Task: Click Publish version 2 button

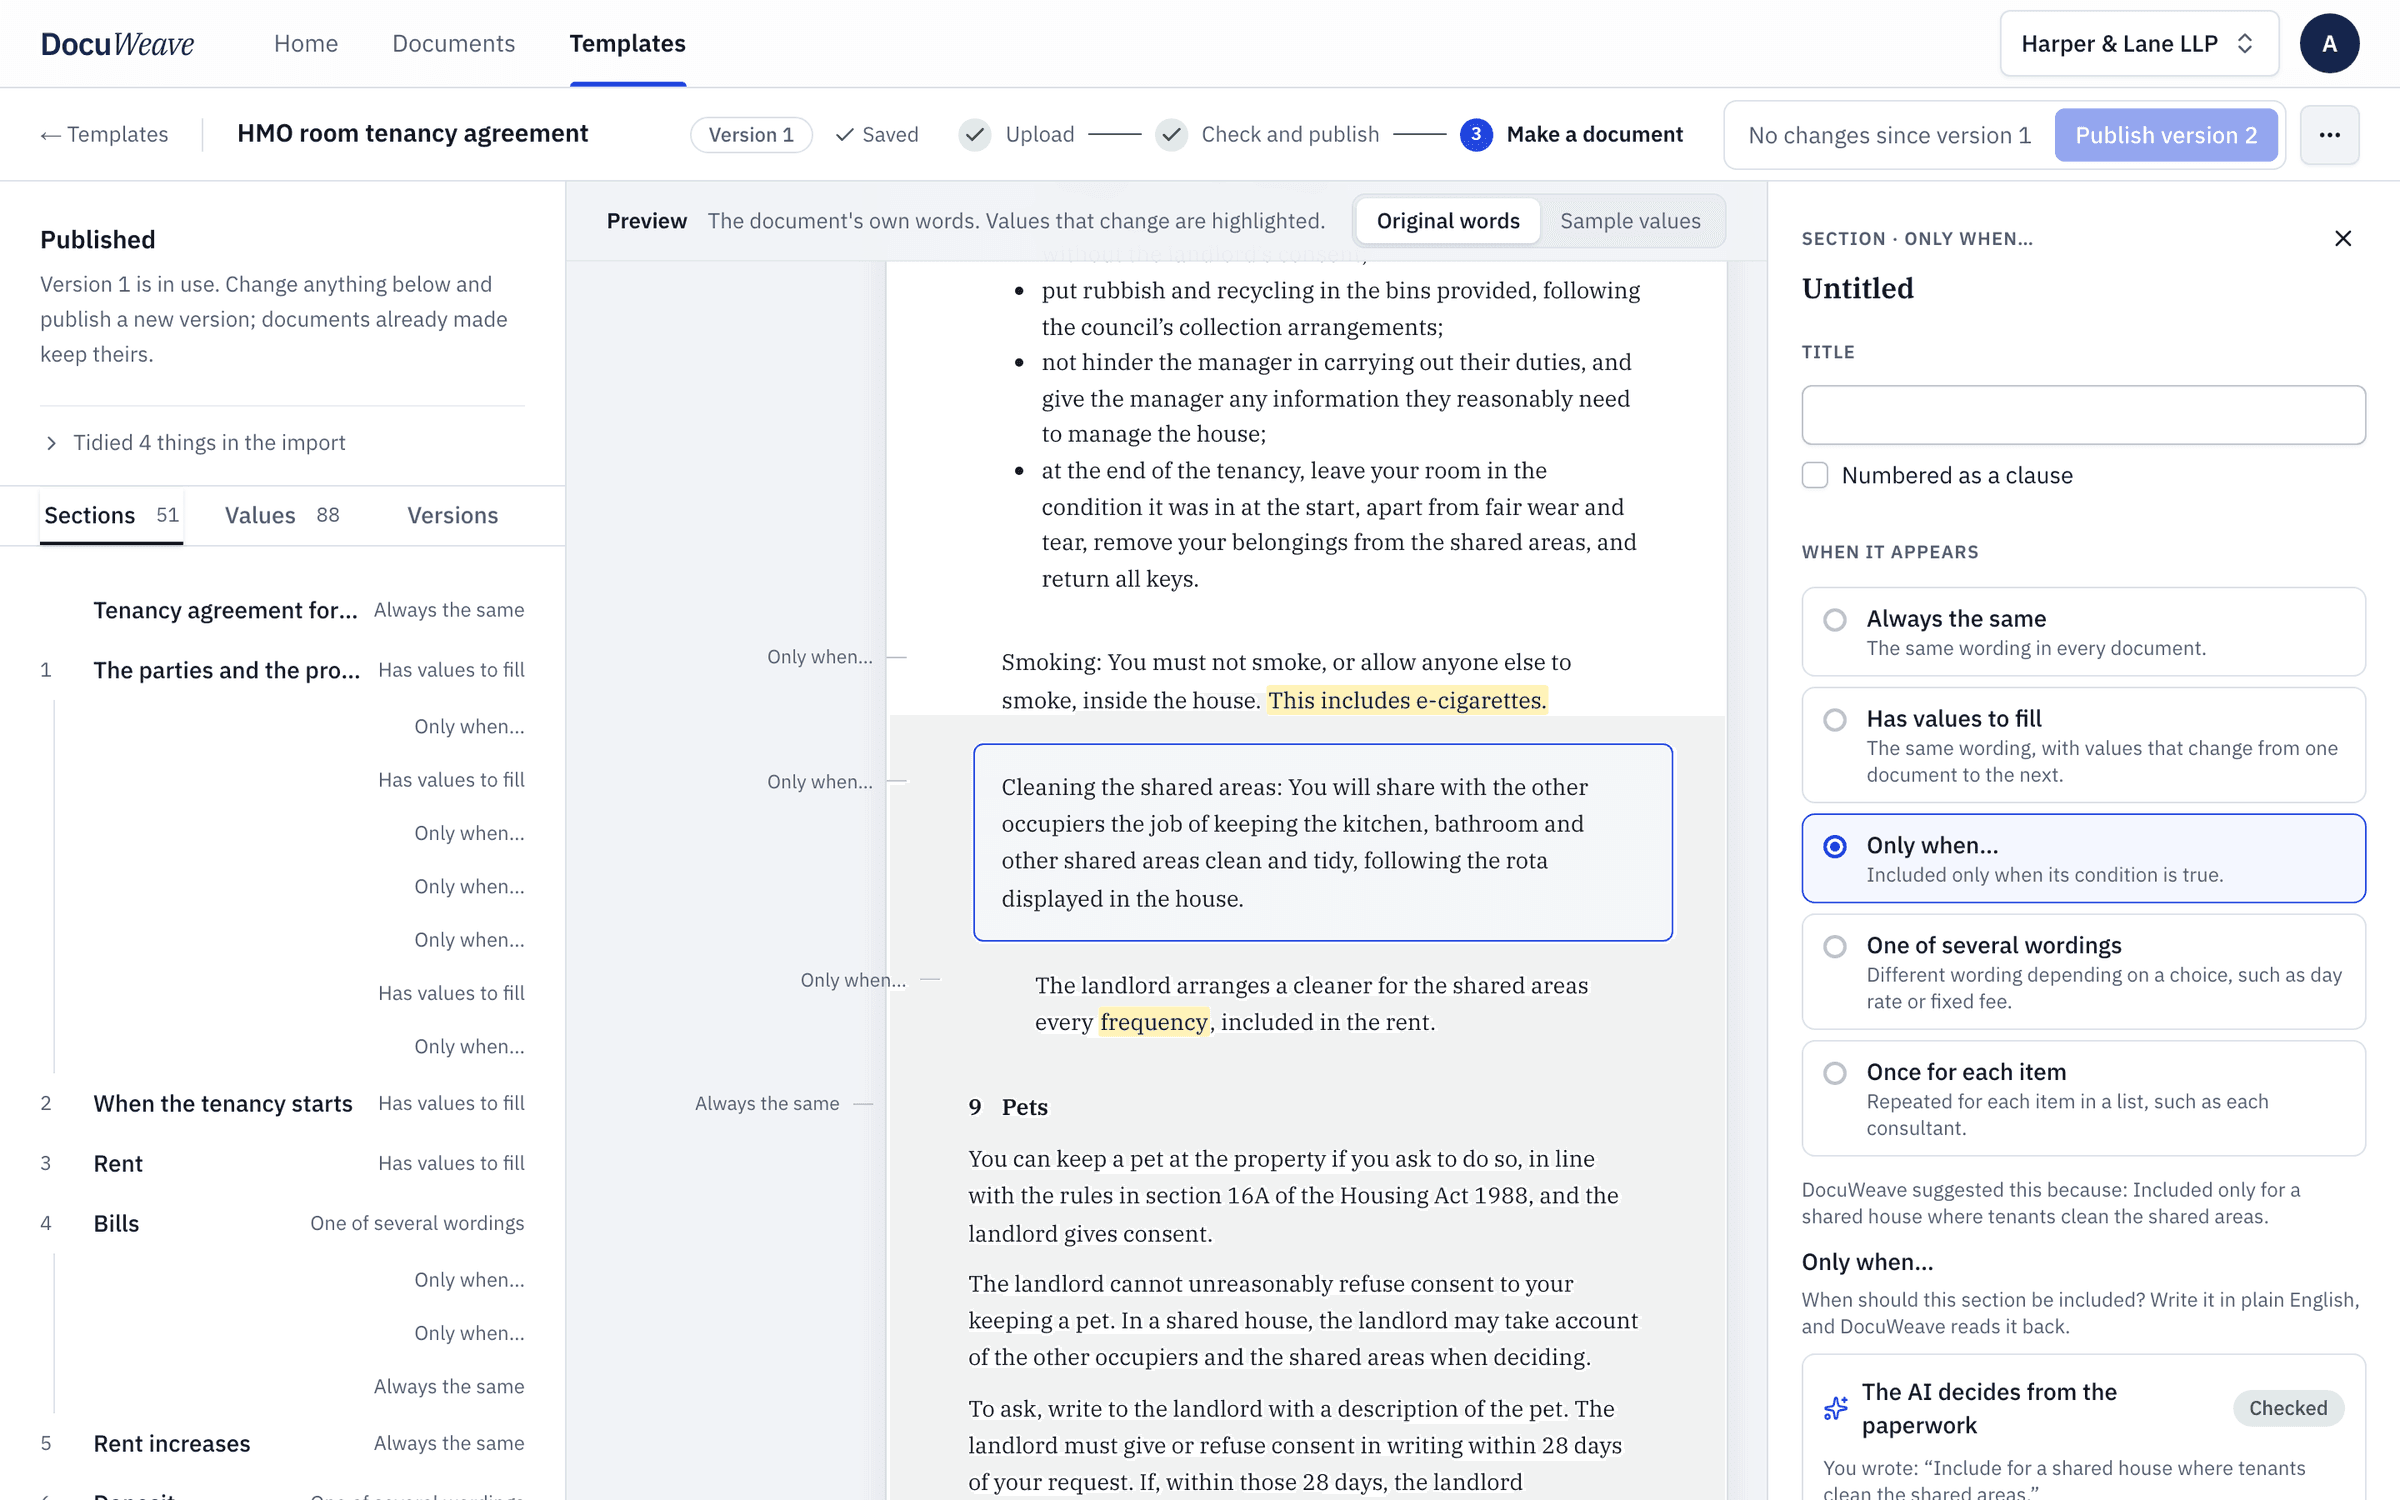Action: tap(2165, 135)
